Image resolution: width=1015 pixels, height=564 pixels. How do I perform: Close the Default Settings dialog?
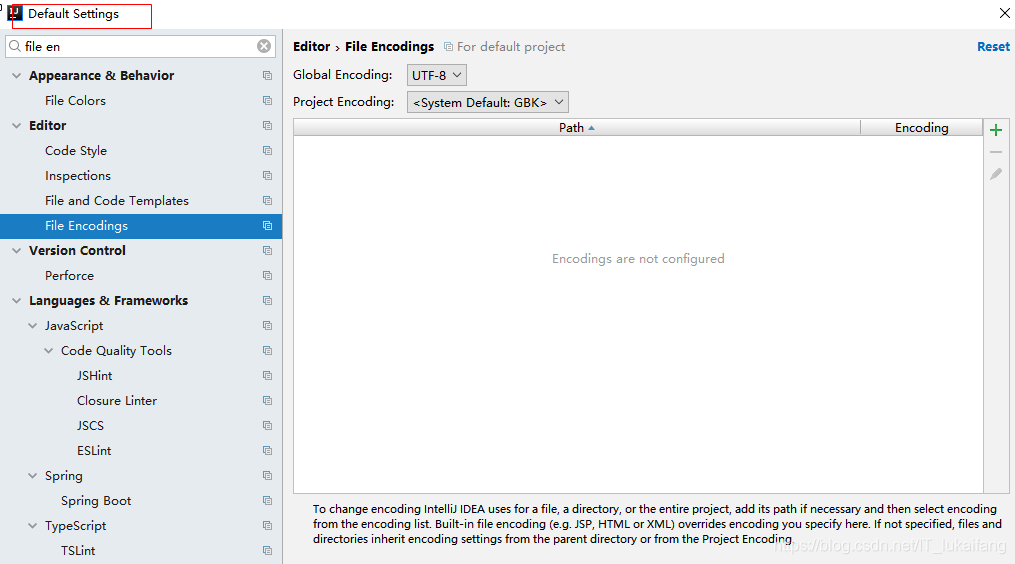click(x=1004, y=13)
